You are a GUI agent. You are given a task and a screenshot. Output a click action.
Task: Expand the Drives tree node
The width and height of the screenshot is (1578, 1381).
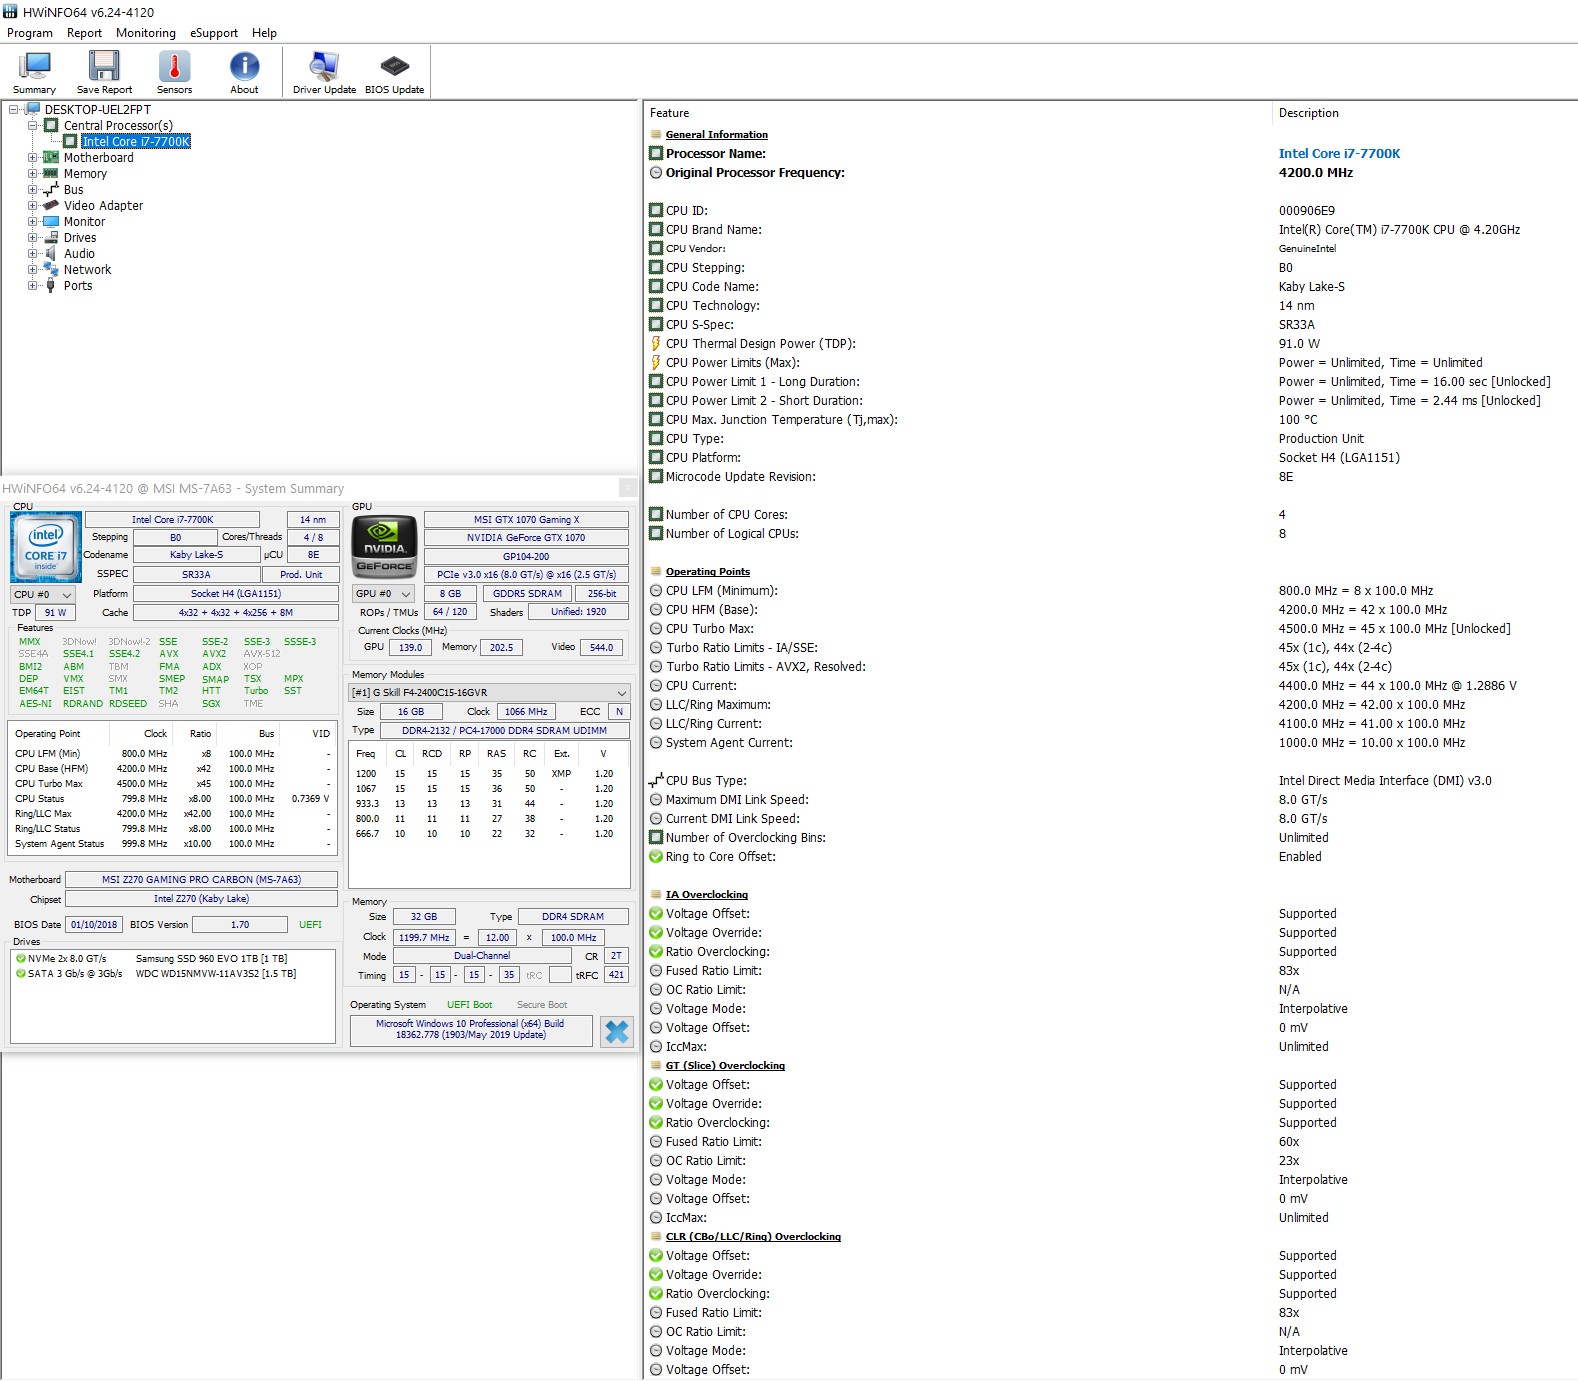(x=32, y=238)
